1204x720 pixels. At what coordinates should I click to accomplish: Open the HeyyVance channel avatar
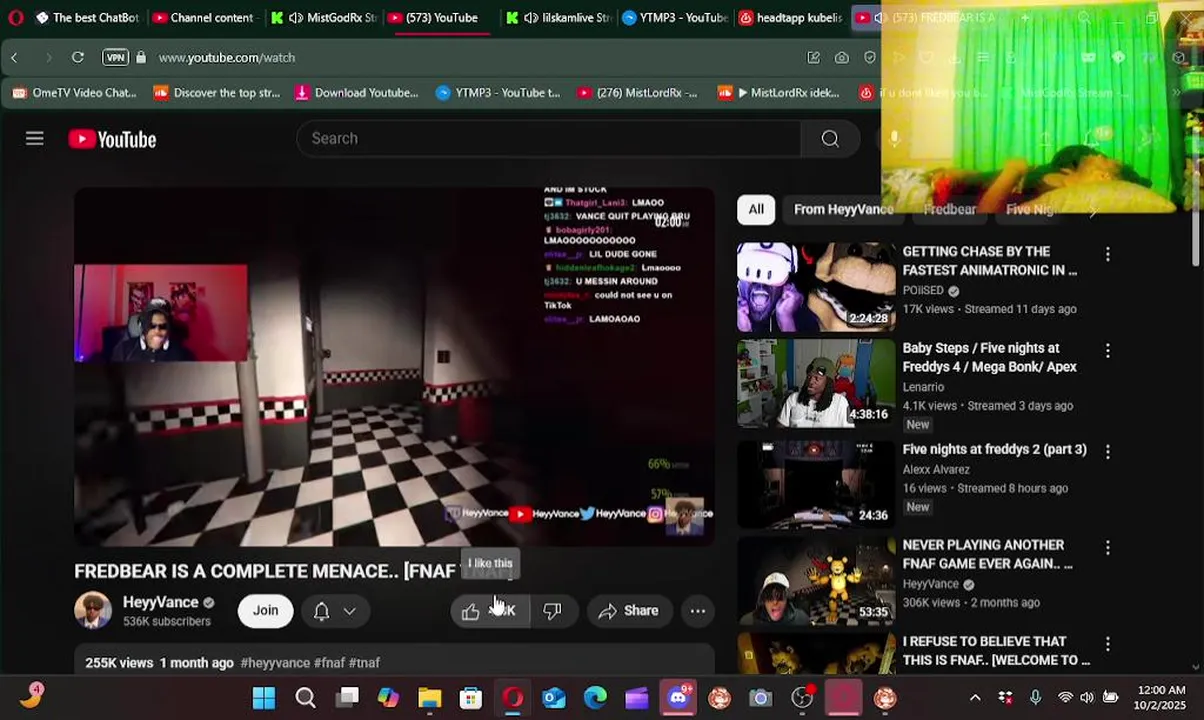tap(93, 610)
